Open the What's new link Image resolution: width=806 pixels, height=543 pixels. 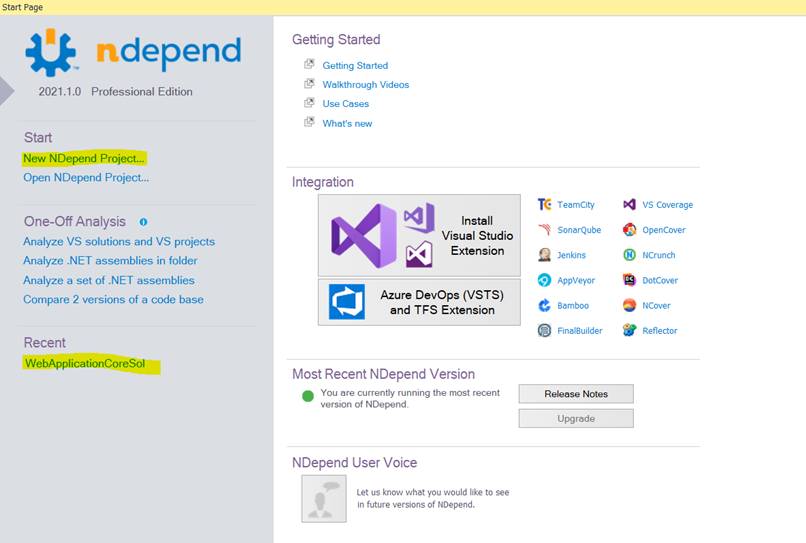click(x=347, y=123)
